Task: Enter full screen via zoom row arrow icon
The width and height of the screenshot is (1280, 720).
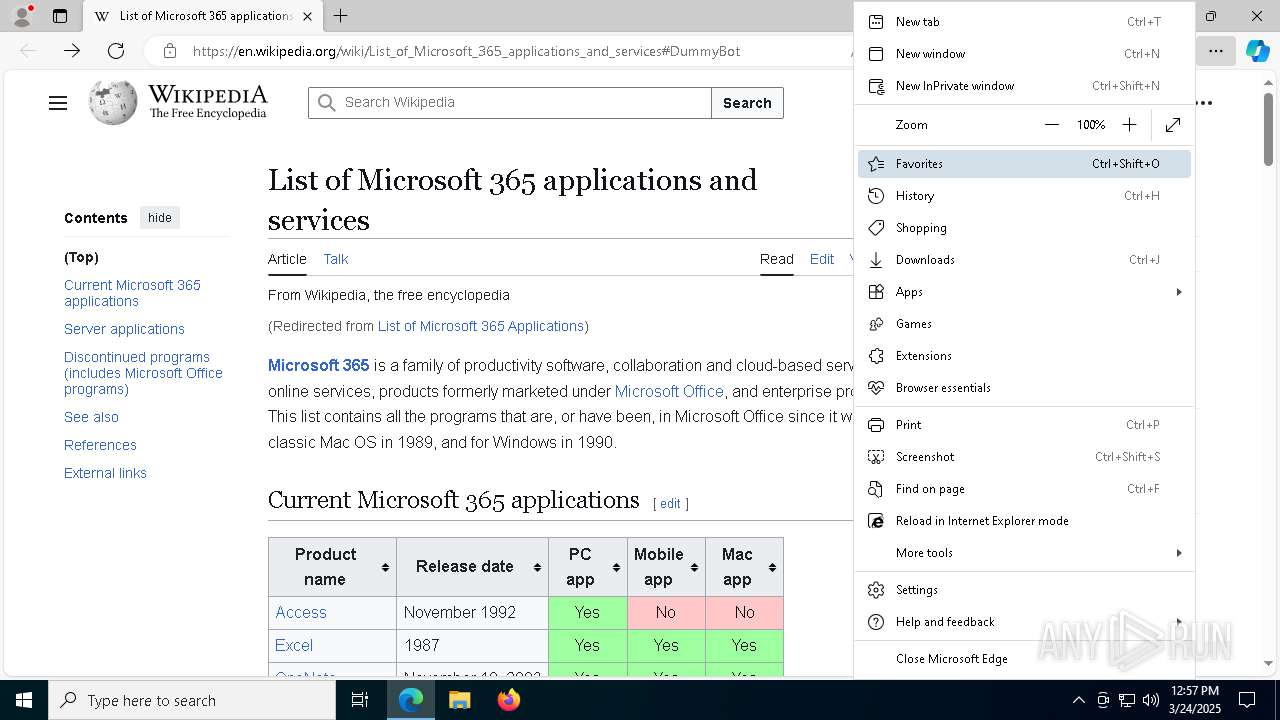Action: click(1173, 125)
